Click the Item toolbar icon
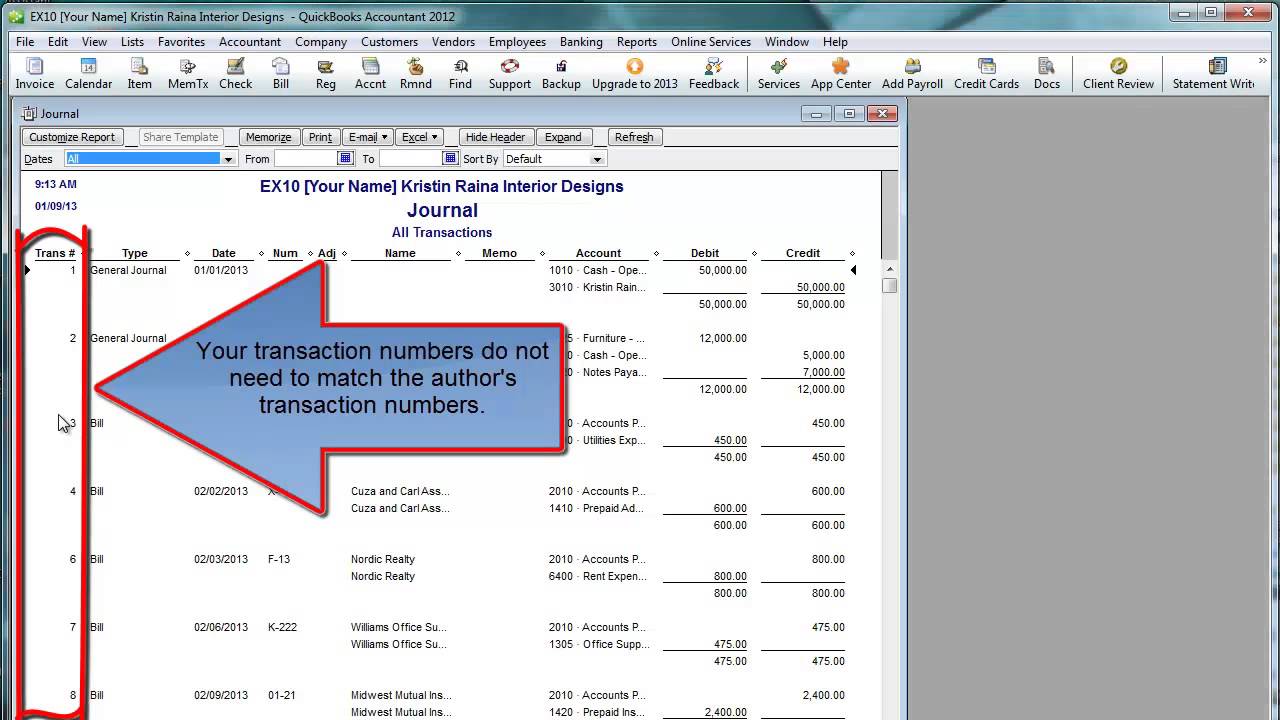 point(139,74)
